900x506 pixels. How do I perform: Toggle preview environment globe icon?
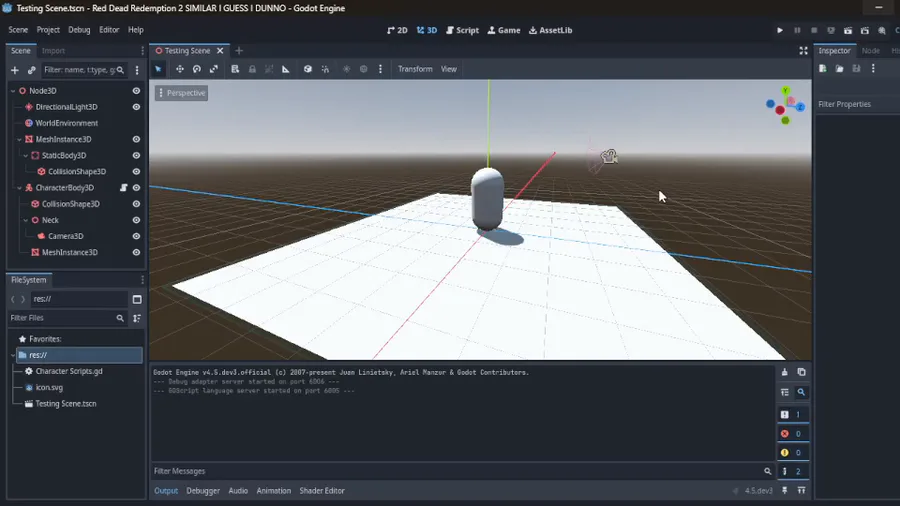(363, 69)
